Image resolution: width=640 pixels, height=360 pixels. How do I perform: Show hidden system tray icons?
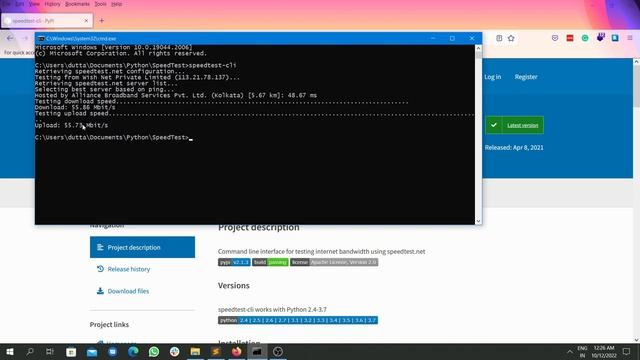tap(569, 351)
